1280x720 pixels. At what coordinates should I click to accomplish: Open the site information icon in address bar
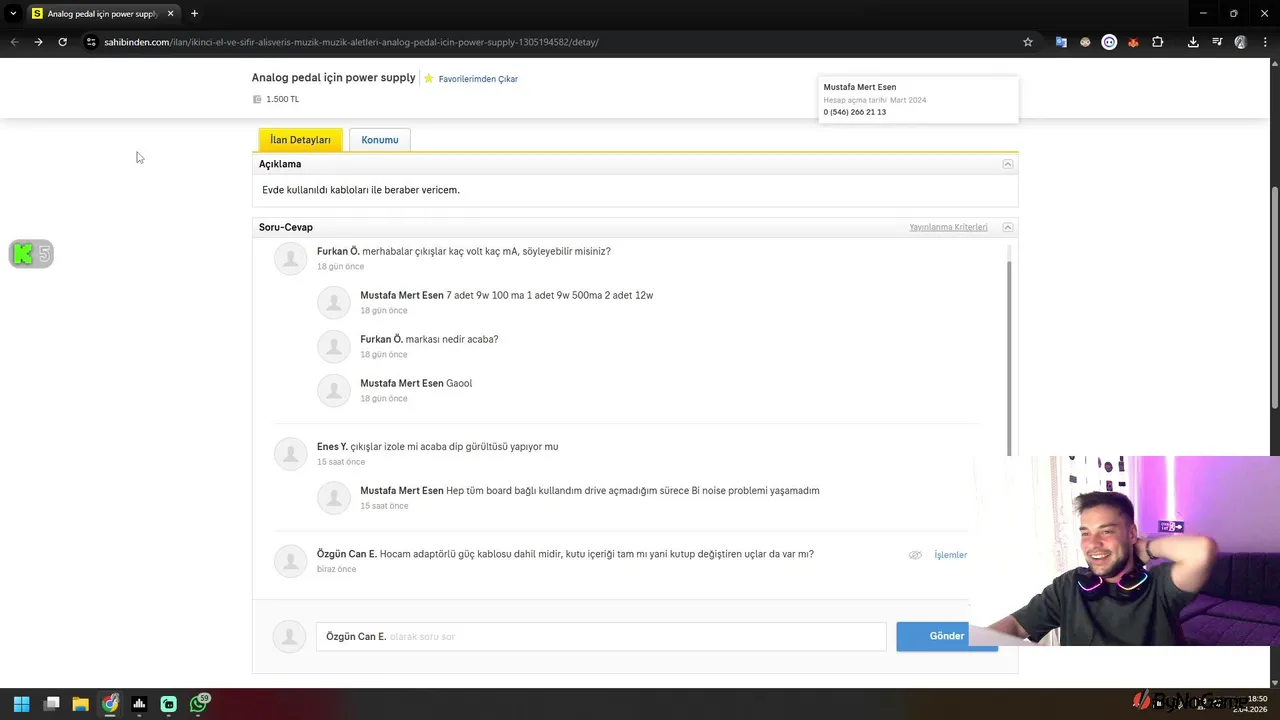click(91, 42)
